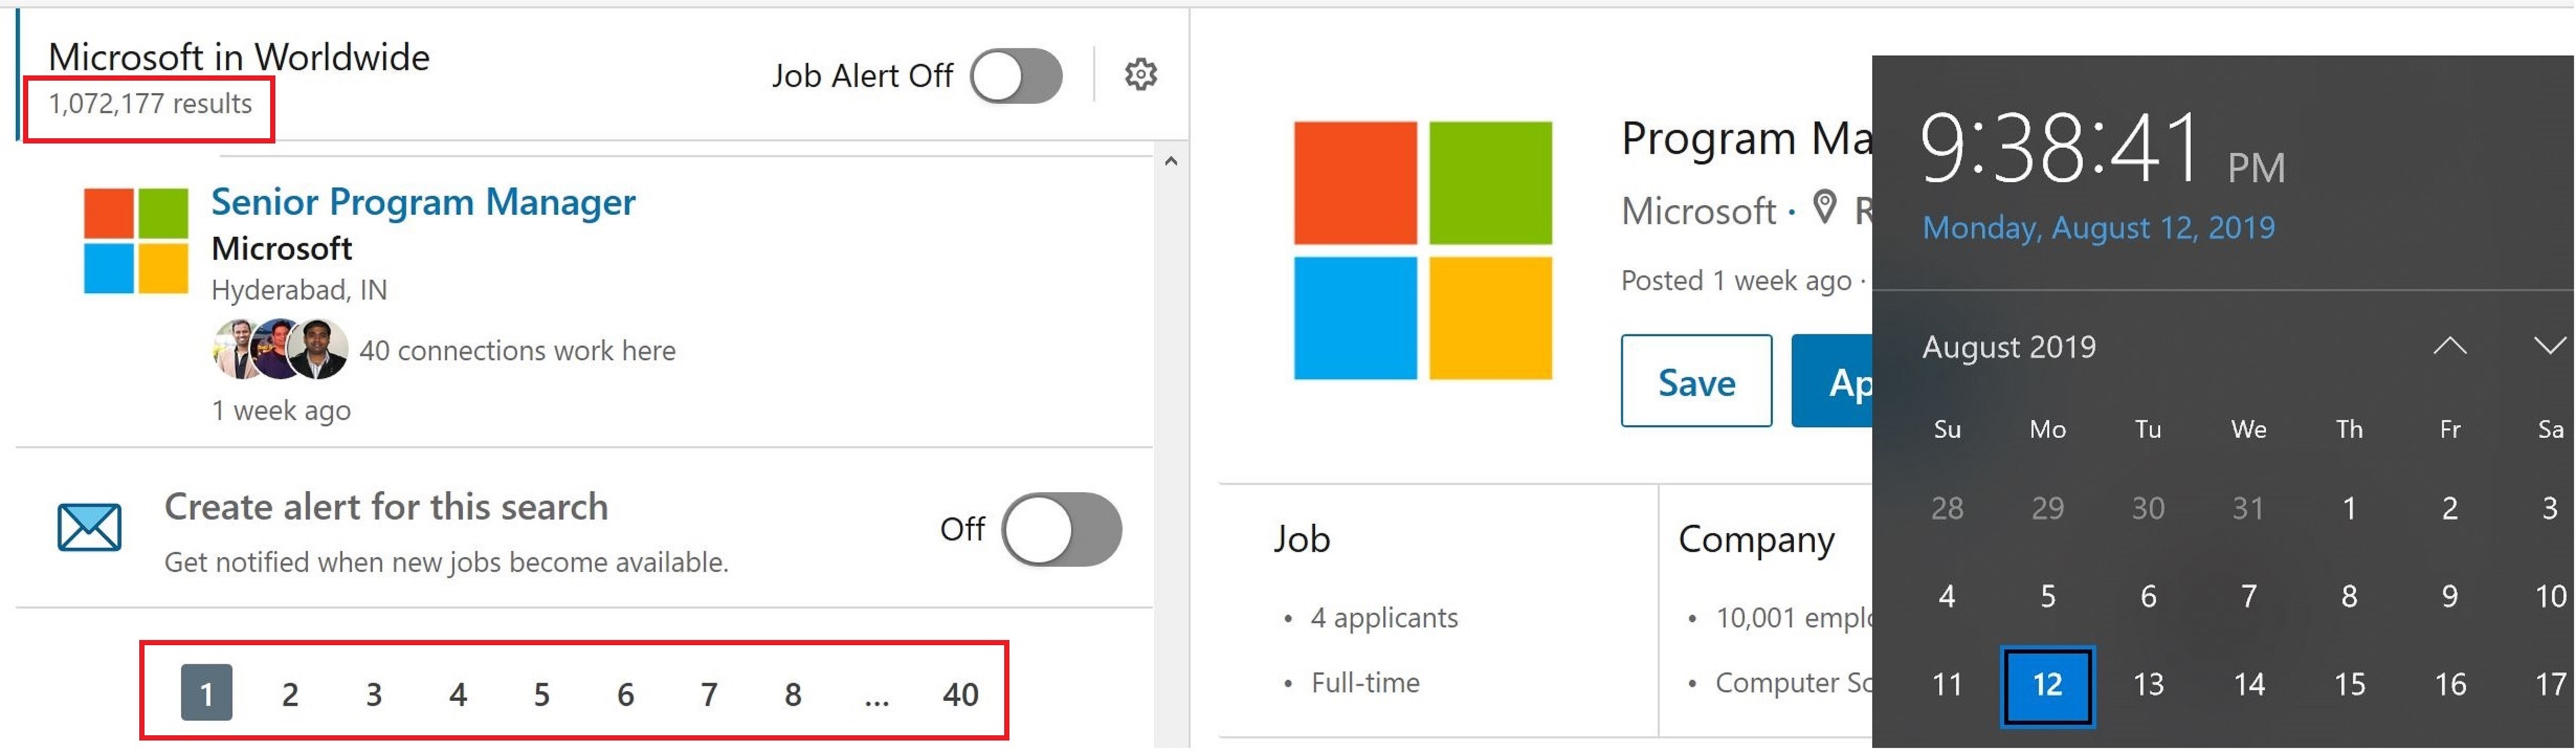Click the connections profile pictures
Viewport: 2576px width, 751px height.
pos(280,350)
